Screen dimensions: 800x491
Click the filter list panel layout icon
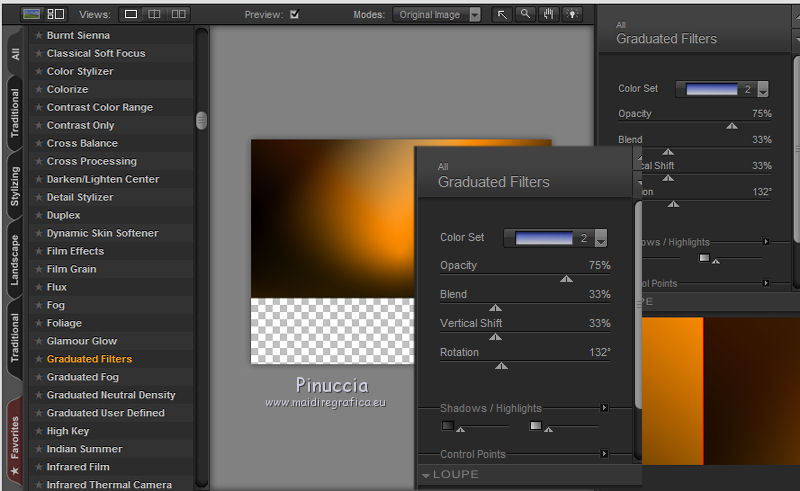point(56,15)
